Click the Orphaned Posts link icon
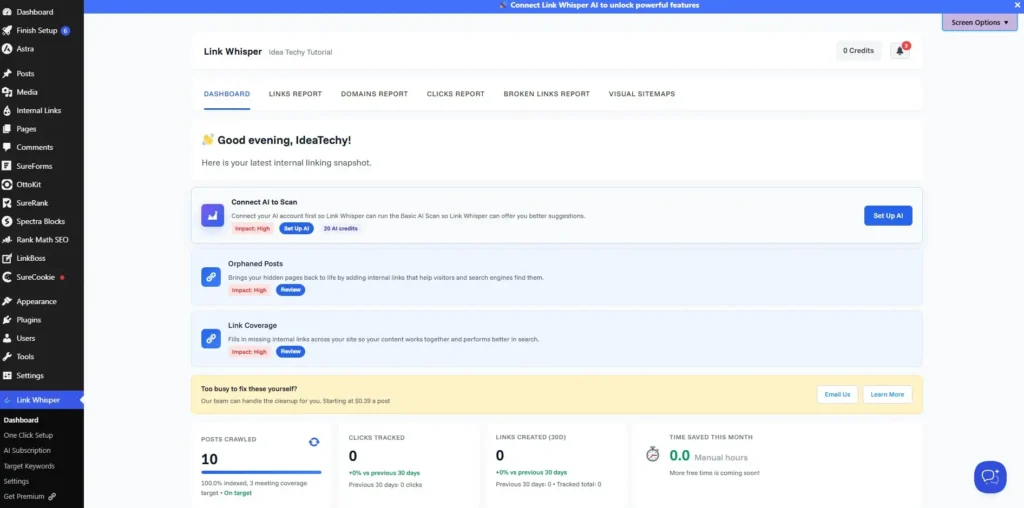This screenshot has height=508, width=1024. click(x=211, y=277)
